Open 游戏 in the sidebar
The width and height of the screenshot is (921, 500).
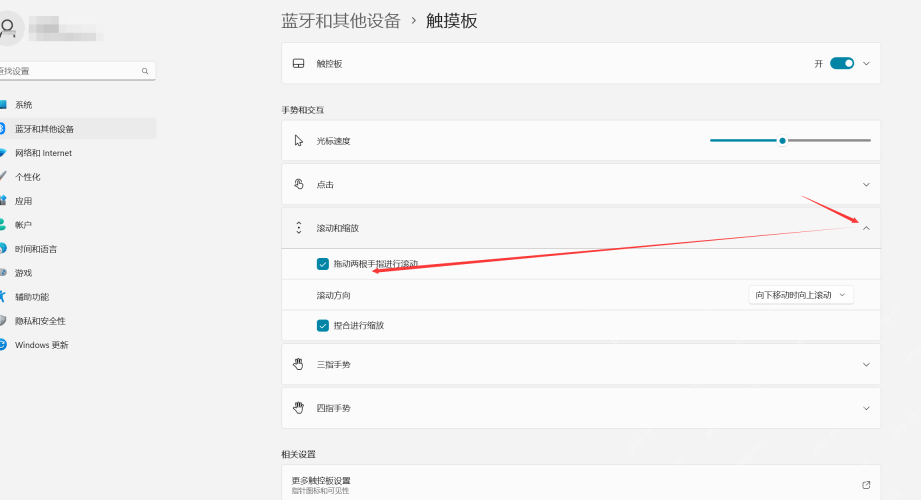click(78, 273)
